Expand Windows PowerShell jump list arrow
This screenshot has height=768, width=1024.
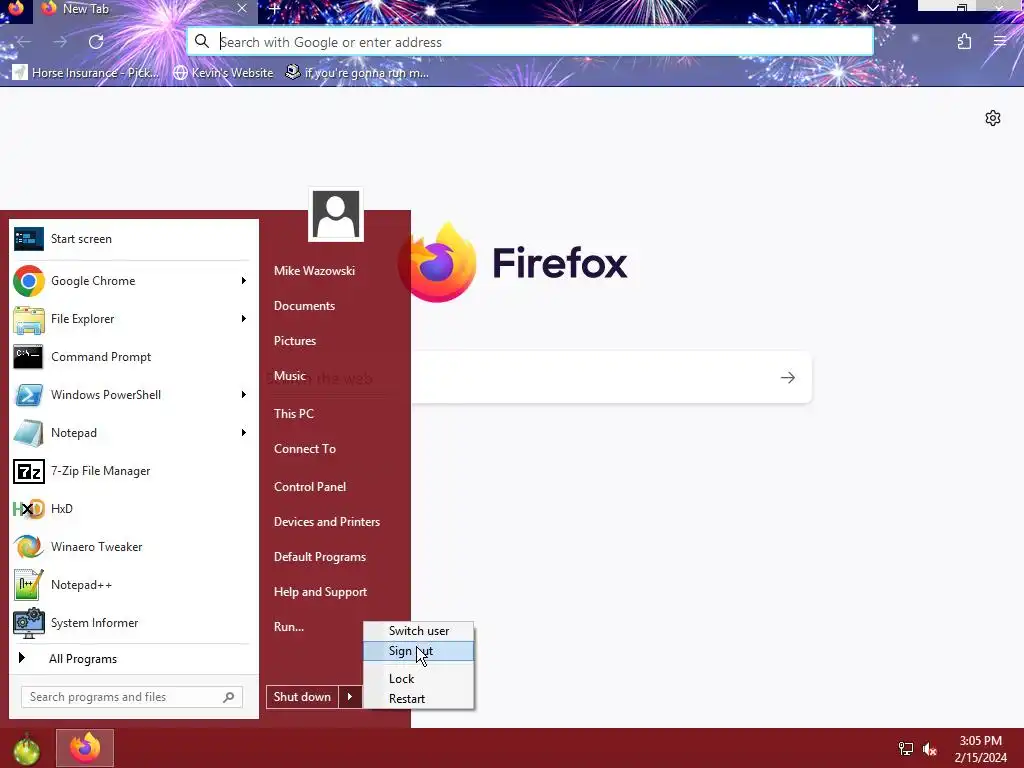coord(244,394)
